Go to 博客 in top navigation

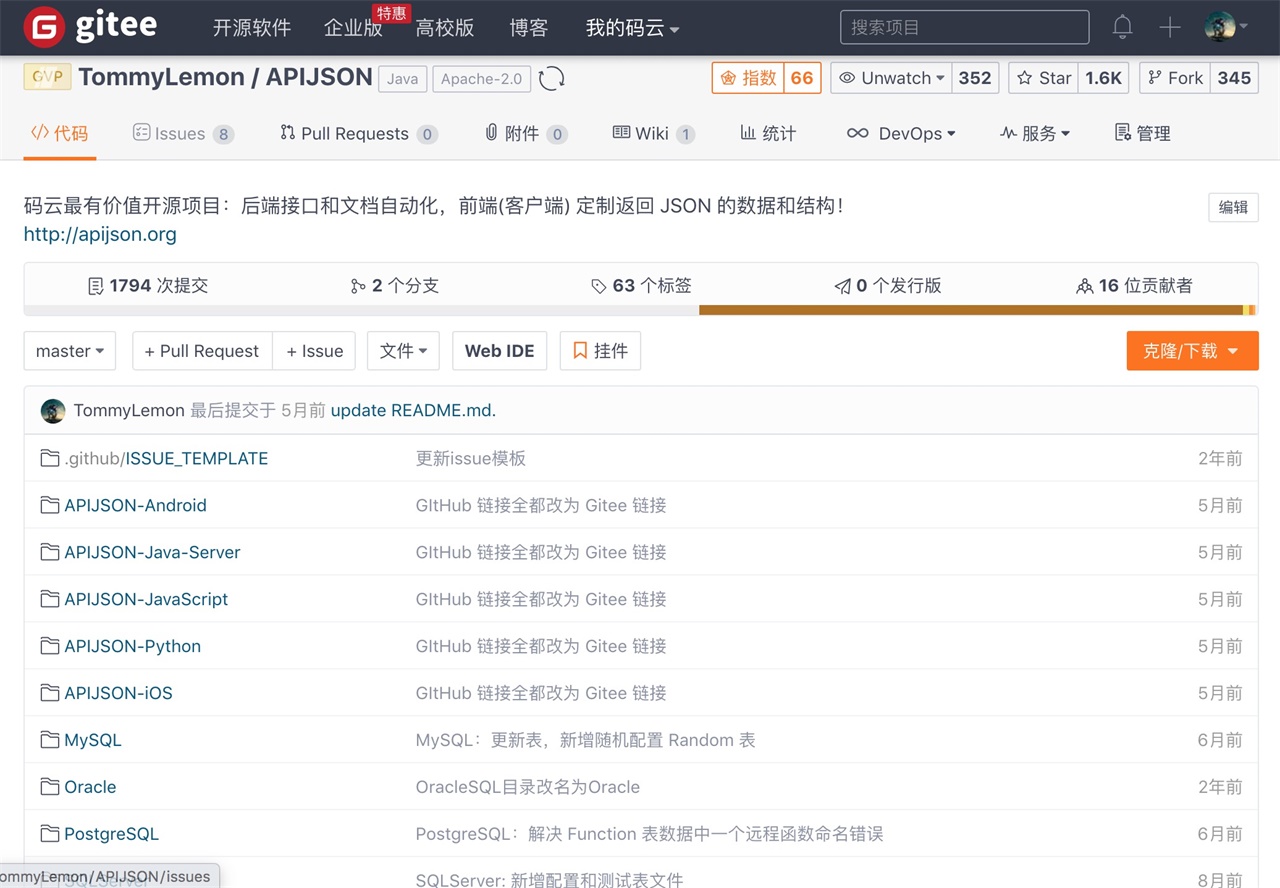(529, 28)
